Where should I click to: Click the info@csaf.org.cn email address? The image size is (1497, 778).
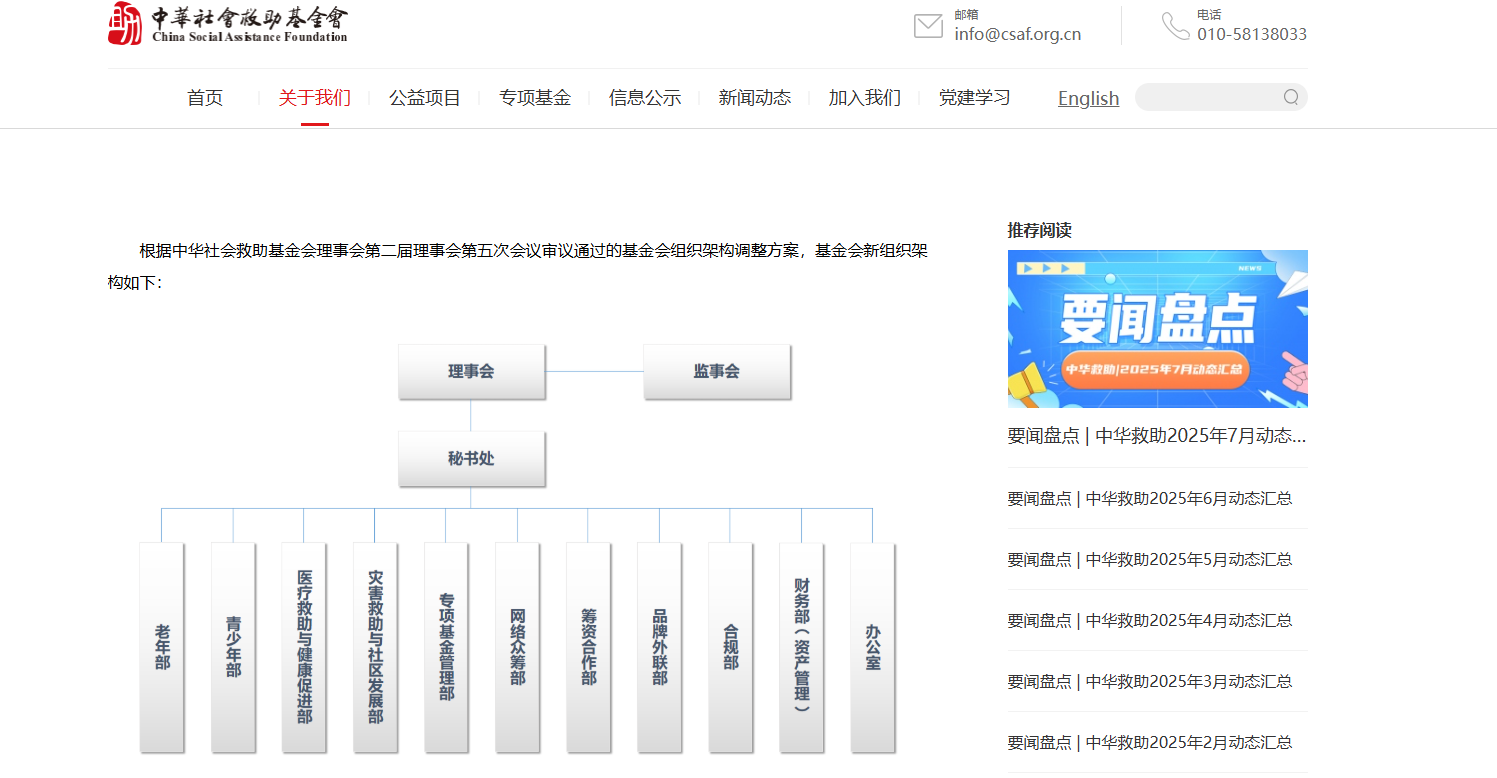coord(1017,34)
